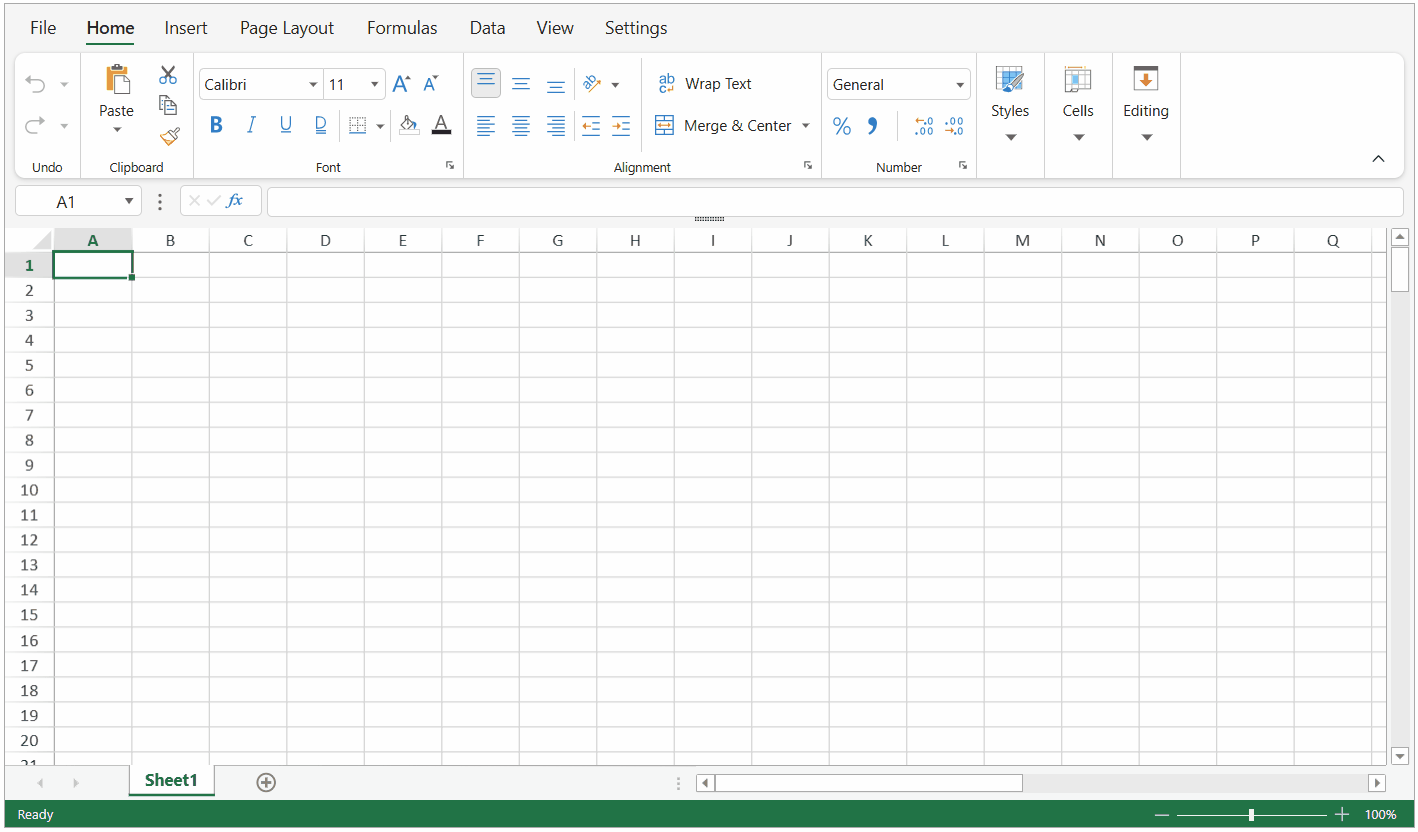Add a new sheet with plus icon
1418x832 pixels.
(x=266, y=782)
